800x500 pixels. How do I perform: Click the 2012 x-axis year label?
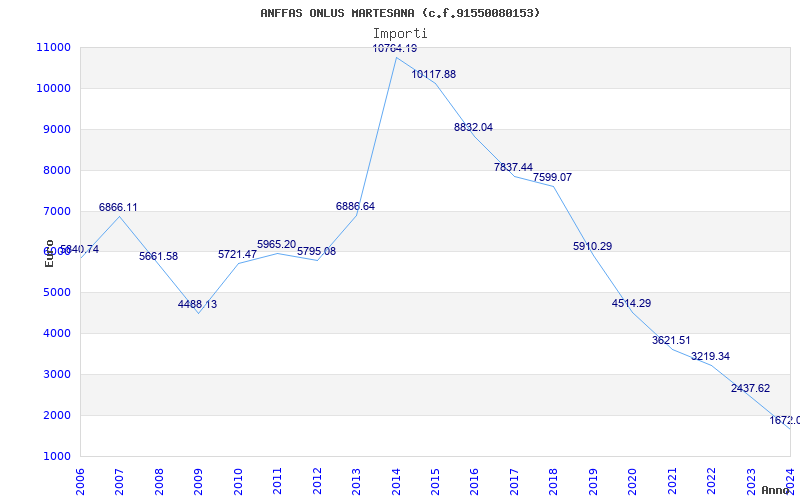click(317, 481)
